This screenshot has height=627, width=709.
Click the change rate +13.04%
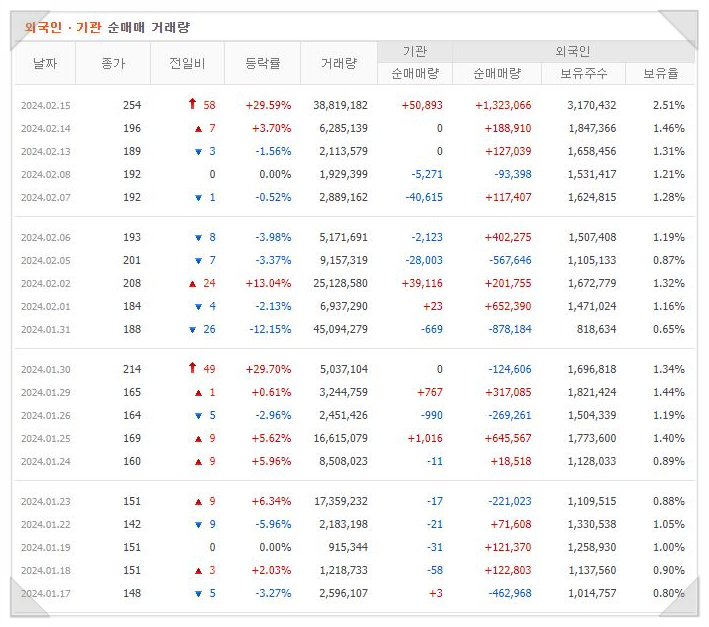click(x=268, y=283)
